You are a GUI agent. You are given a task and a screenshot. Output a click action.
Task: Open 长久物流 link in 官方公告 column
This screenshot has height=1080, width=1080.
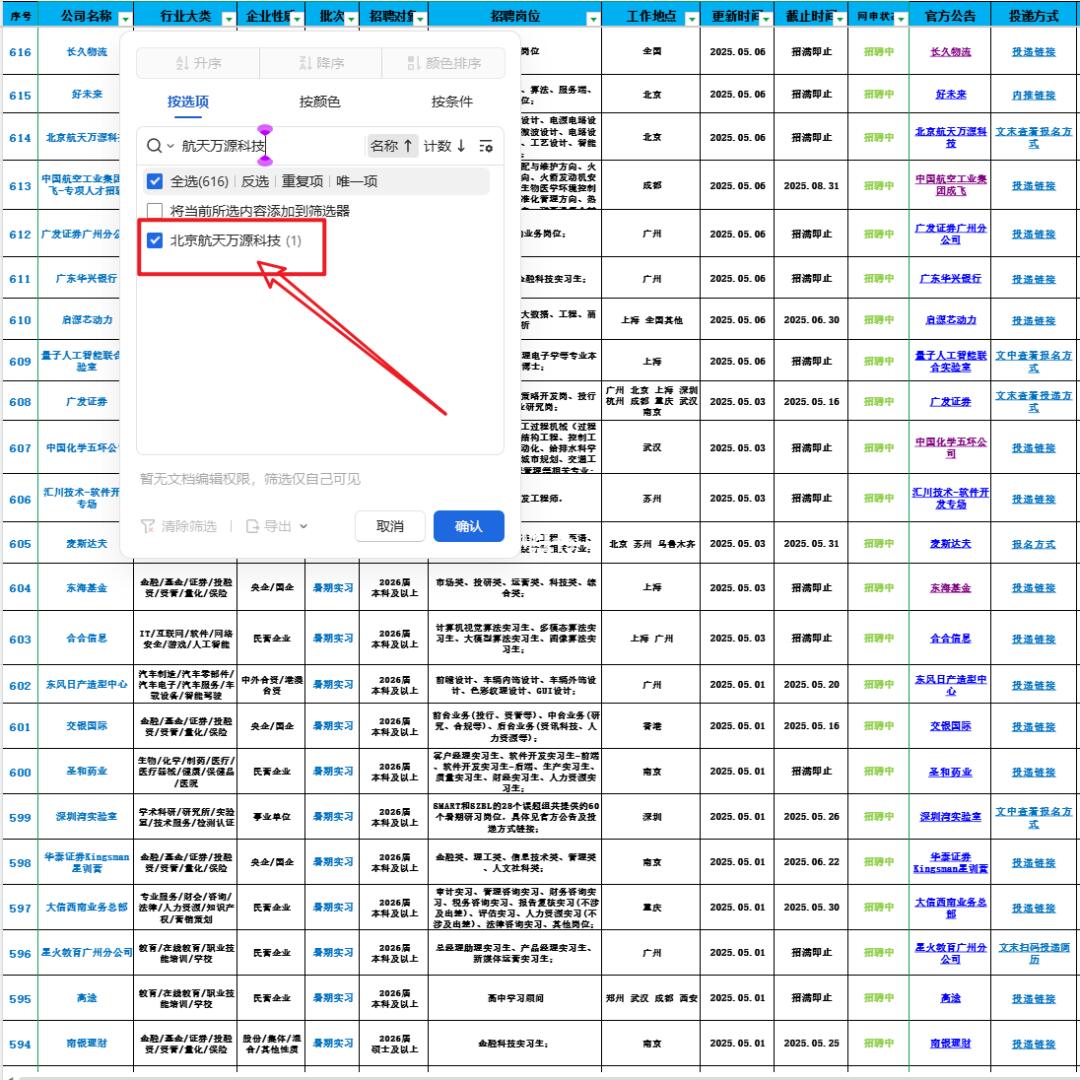point(950,52)
